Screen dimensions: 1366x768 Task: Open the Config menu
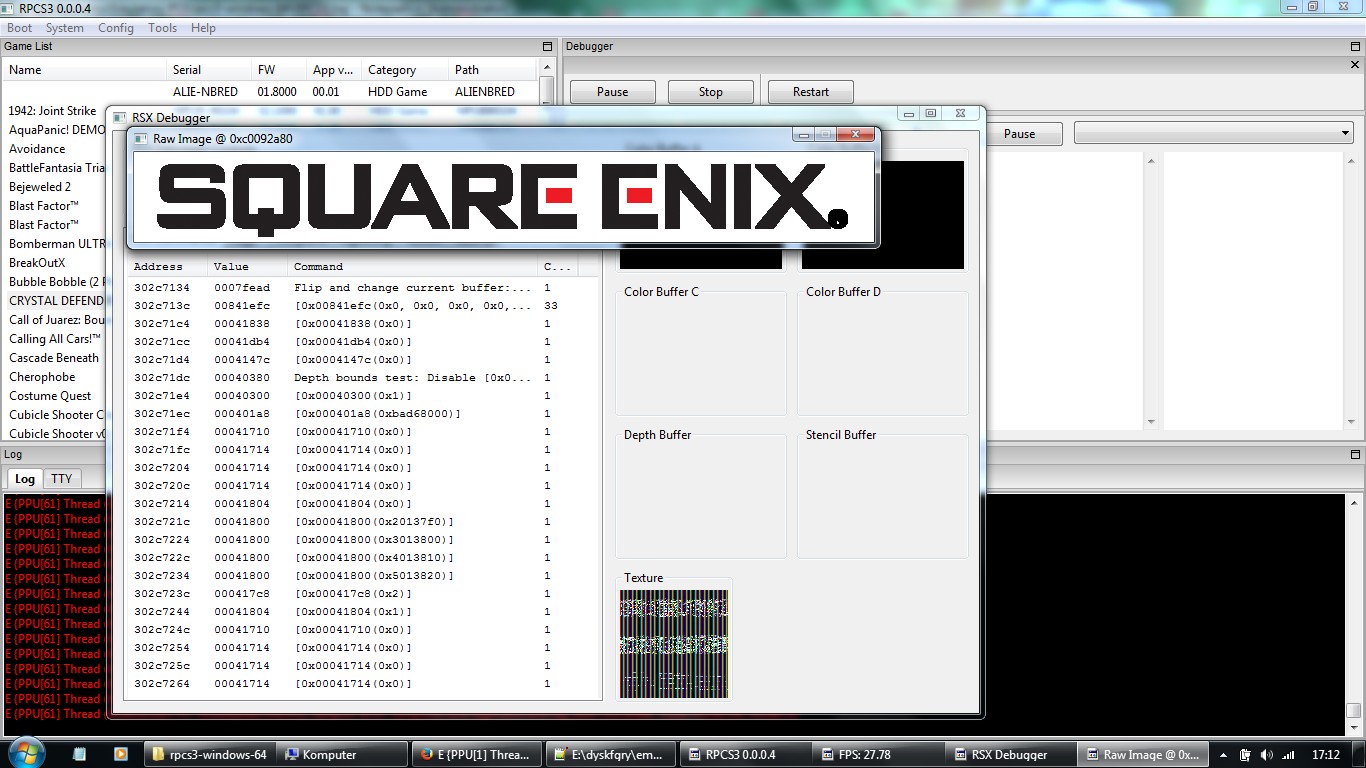click(116, 28)
